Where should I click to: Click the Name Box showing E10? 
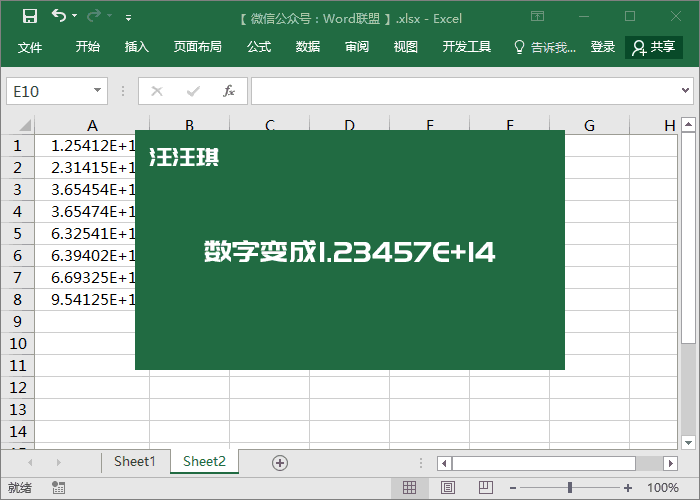49,92
